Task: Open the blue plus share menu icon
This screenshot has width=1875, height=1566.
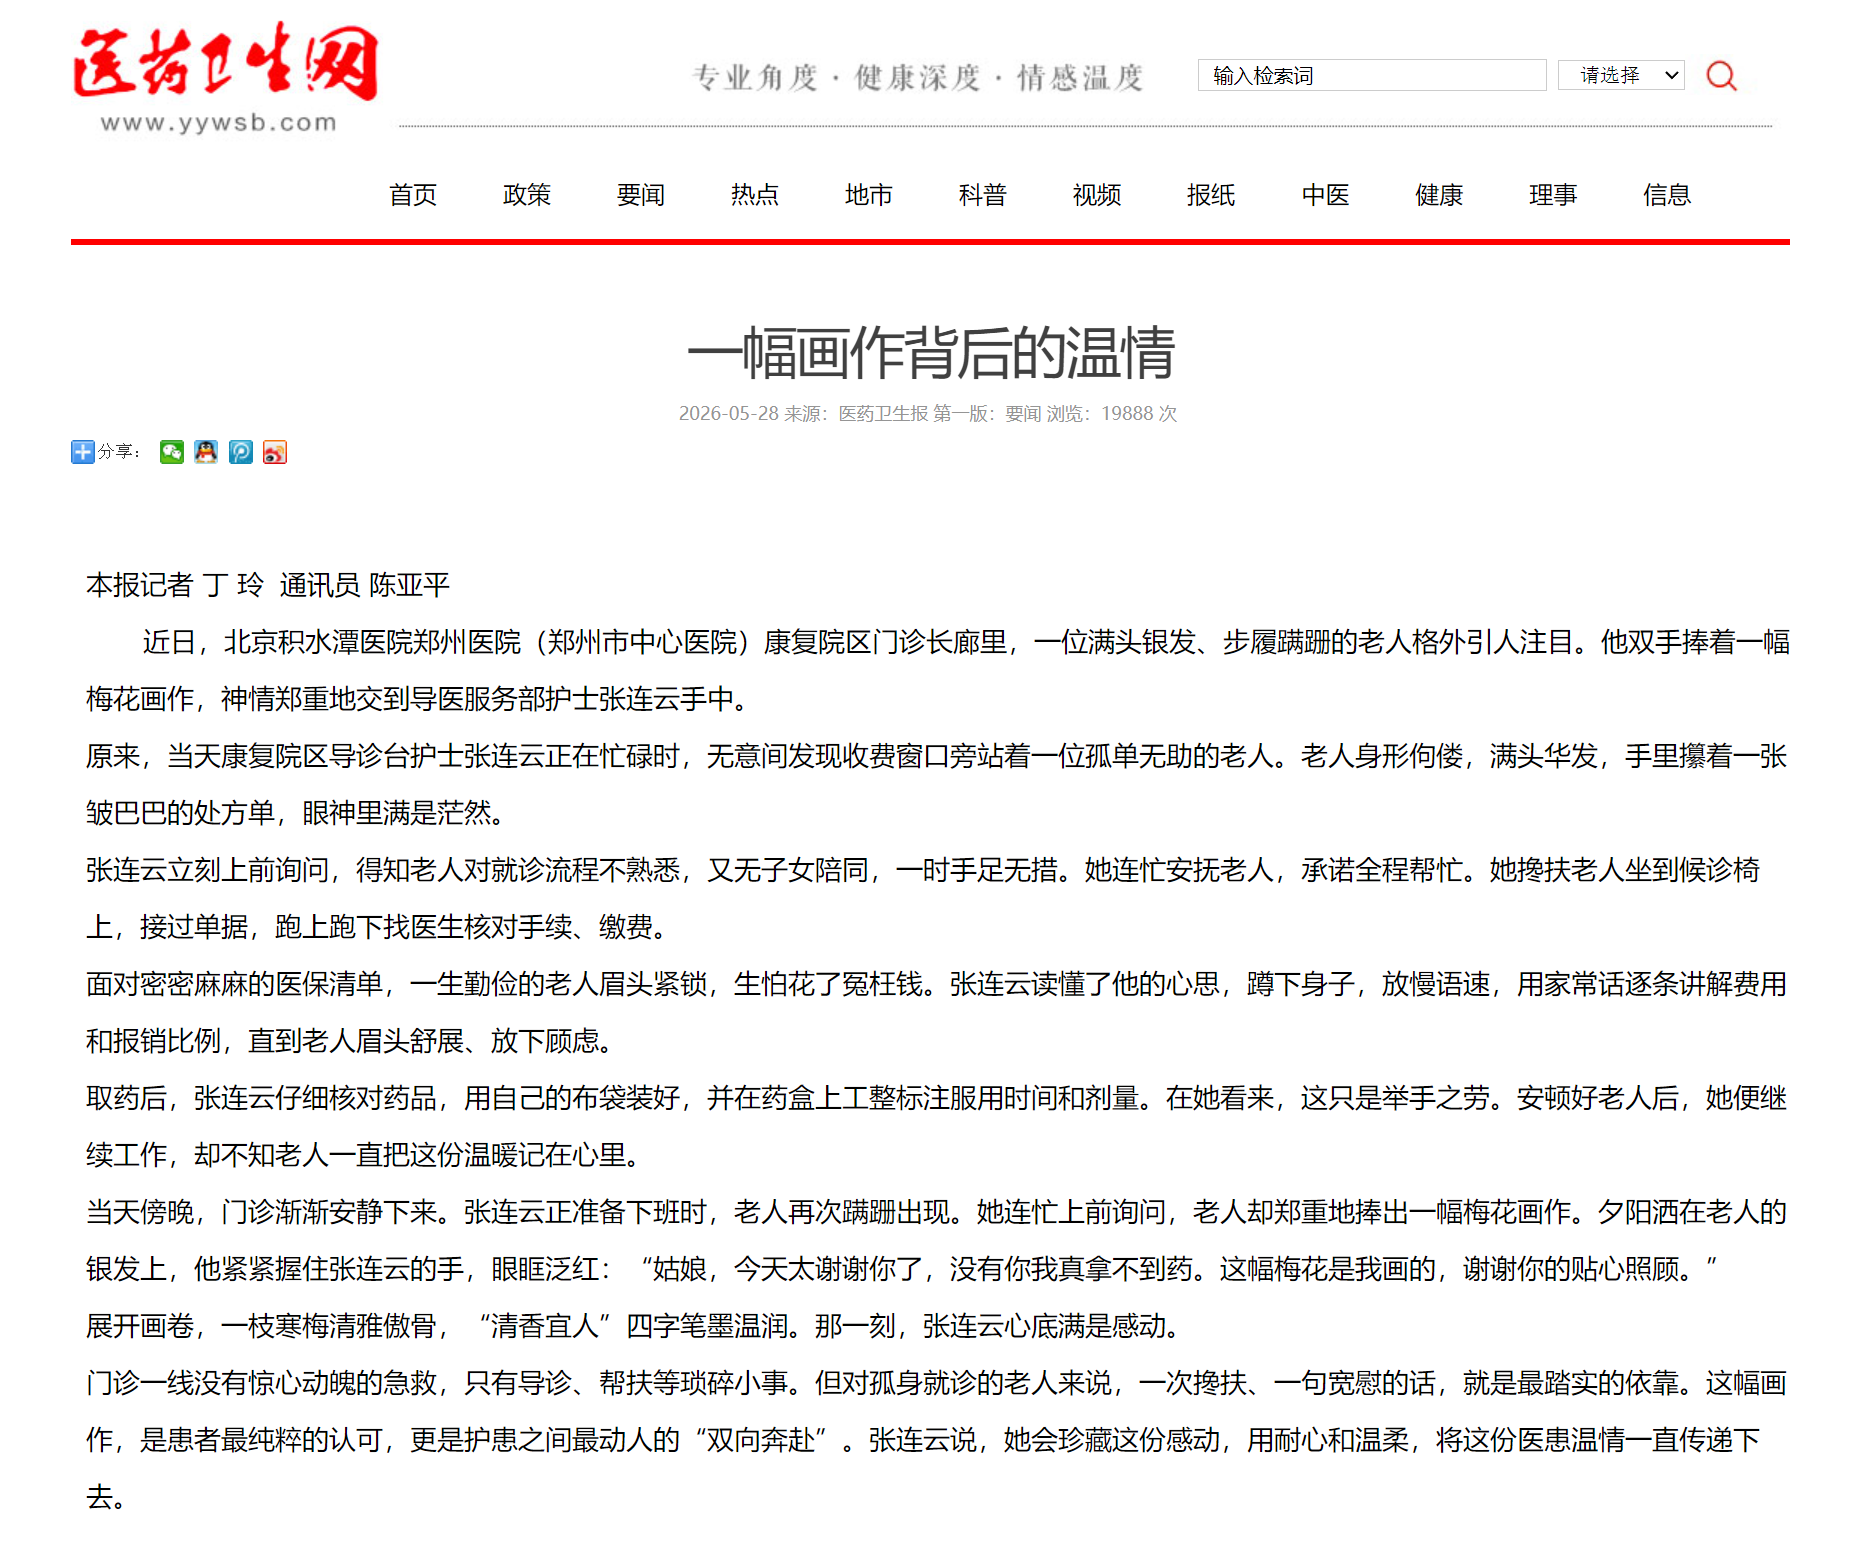Action: click(x=83, y=452)
